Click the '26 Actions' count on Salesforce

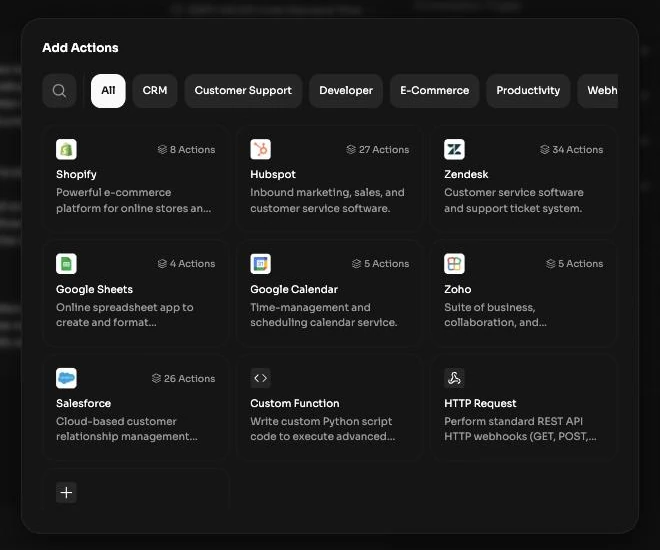tap(189, 378)
